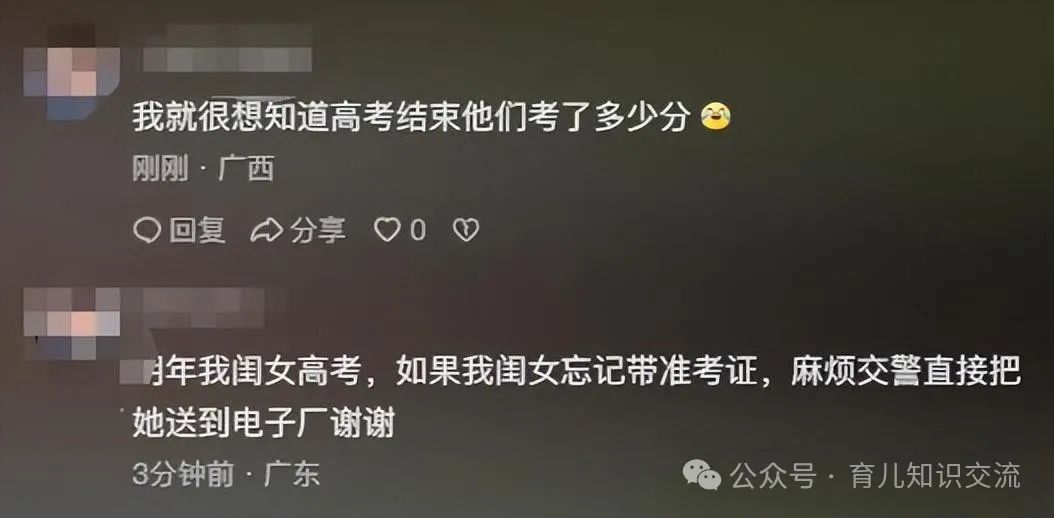Click the 刚刚 · 广西 timestamp
This screenshot has height=518, width=1054.
click(x=203, y=170)
